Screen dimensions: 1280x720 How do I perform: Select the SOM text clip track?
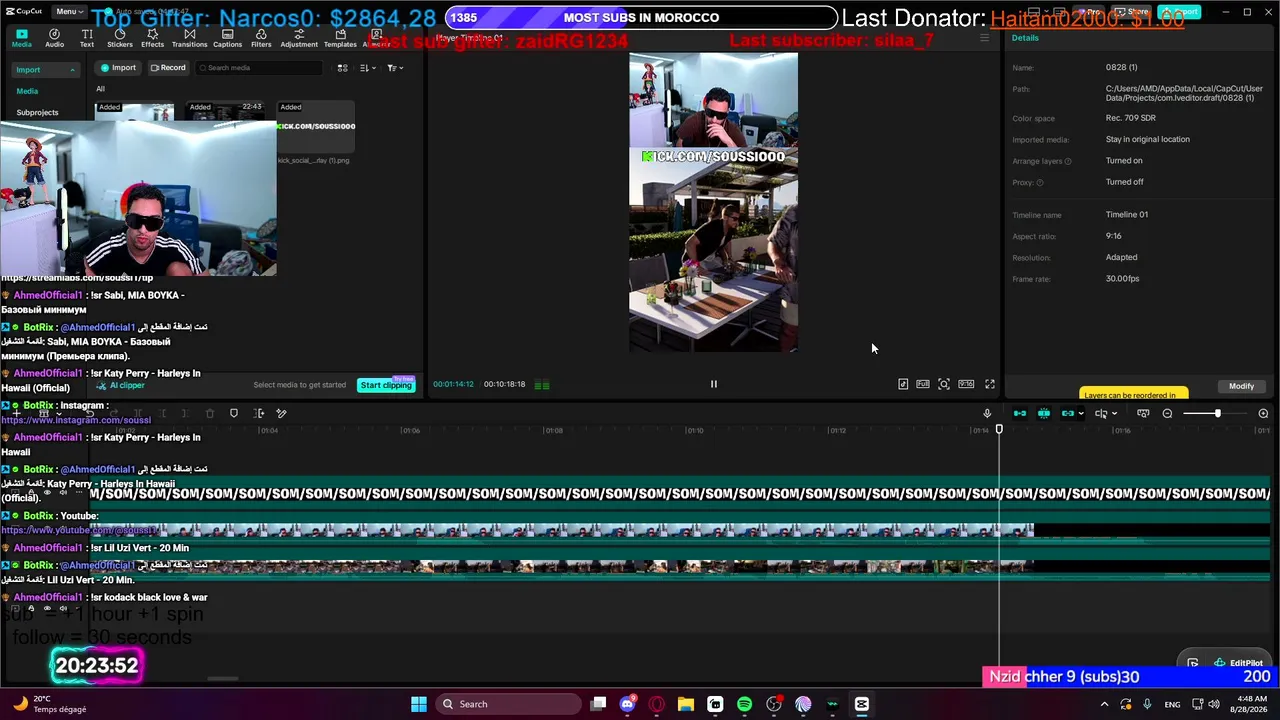pyautogui.click(x=680, y=493)
